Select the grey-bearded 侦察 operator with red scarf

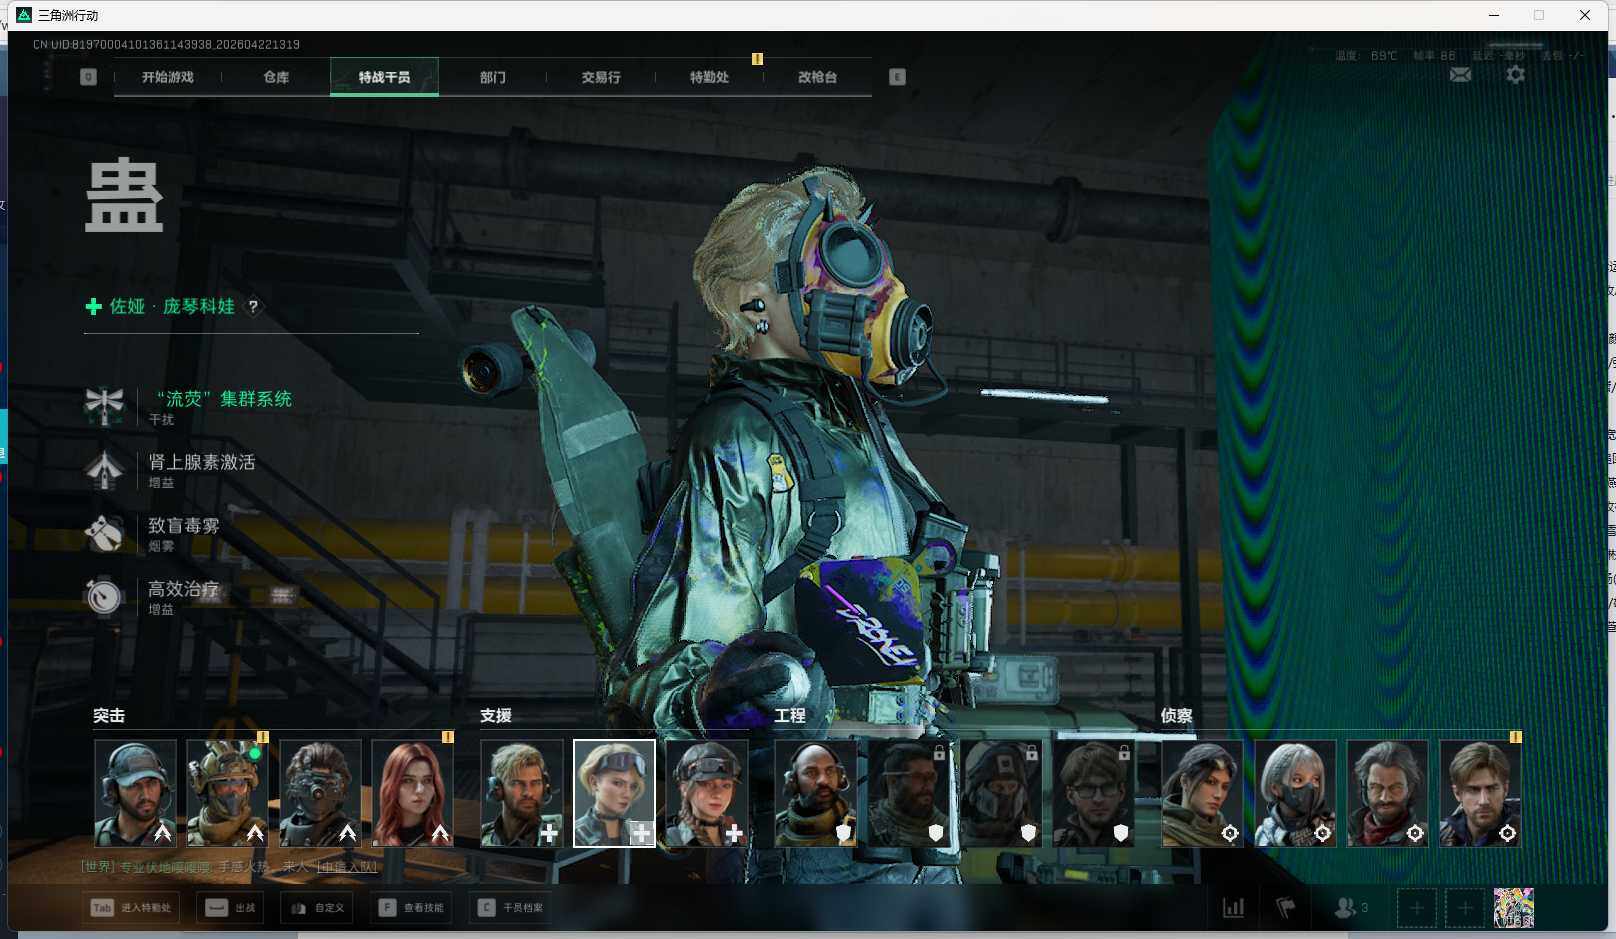[1387, 793]
